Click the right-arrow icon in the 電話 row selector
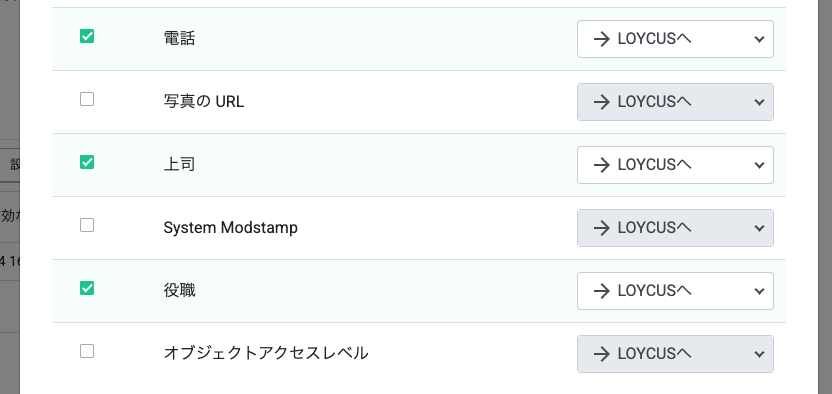Screen dimensions: 832x394 [601, 39]
